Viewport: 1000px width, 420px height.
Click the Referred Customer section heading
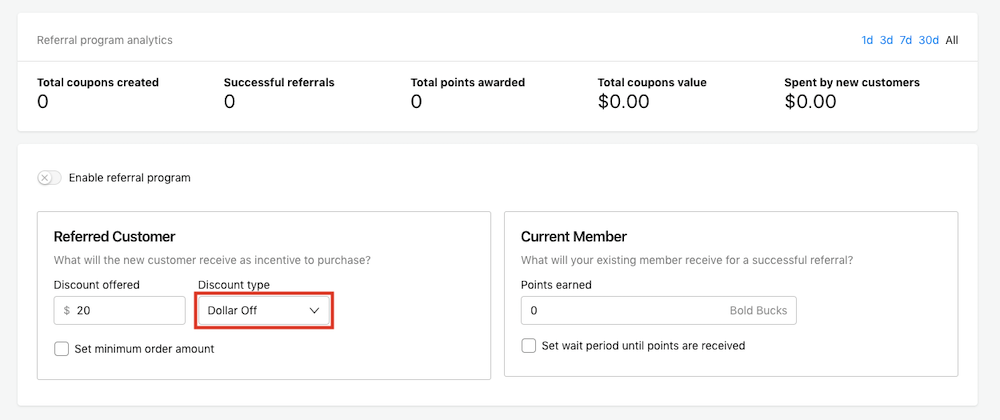(x=114, y=237)
